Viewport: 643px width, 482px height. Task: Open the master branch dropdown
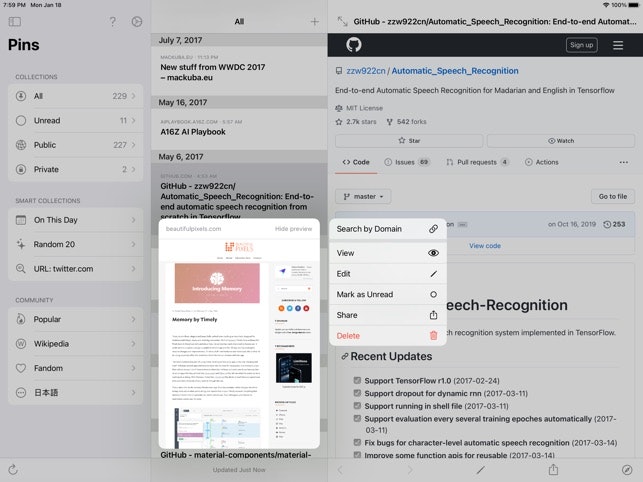click(x=363, y=196)
